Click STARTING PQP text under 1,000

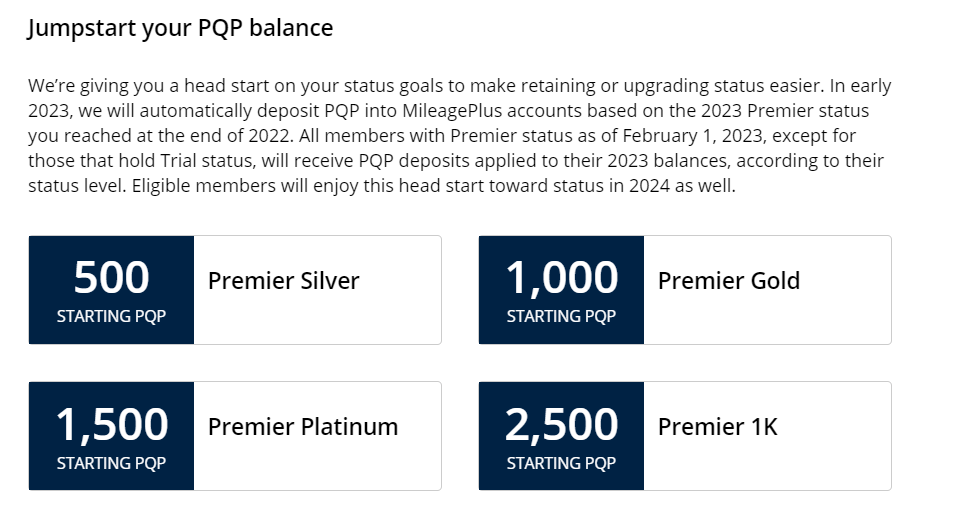(x=562, y=316)
